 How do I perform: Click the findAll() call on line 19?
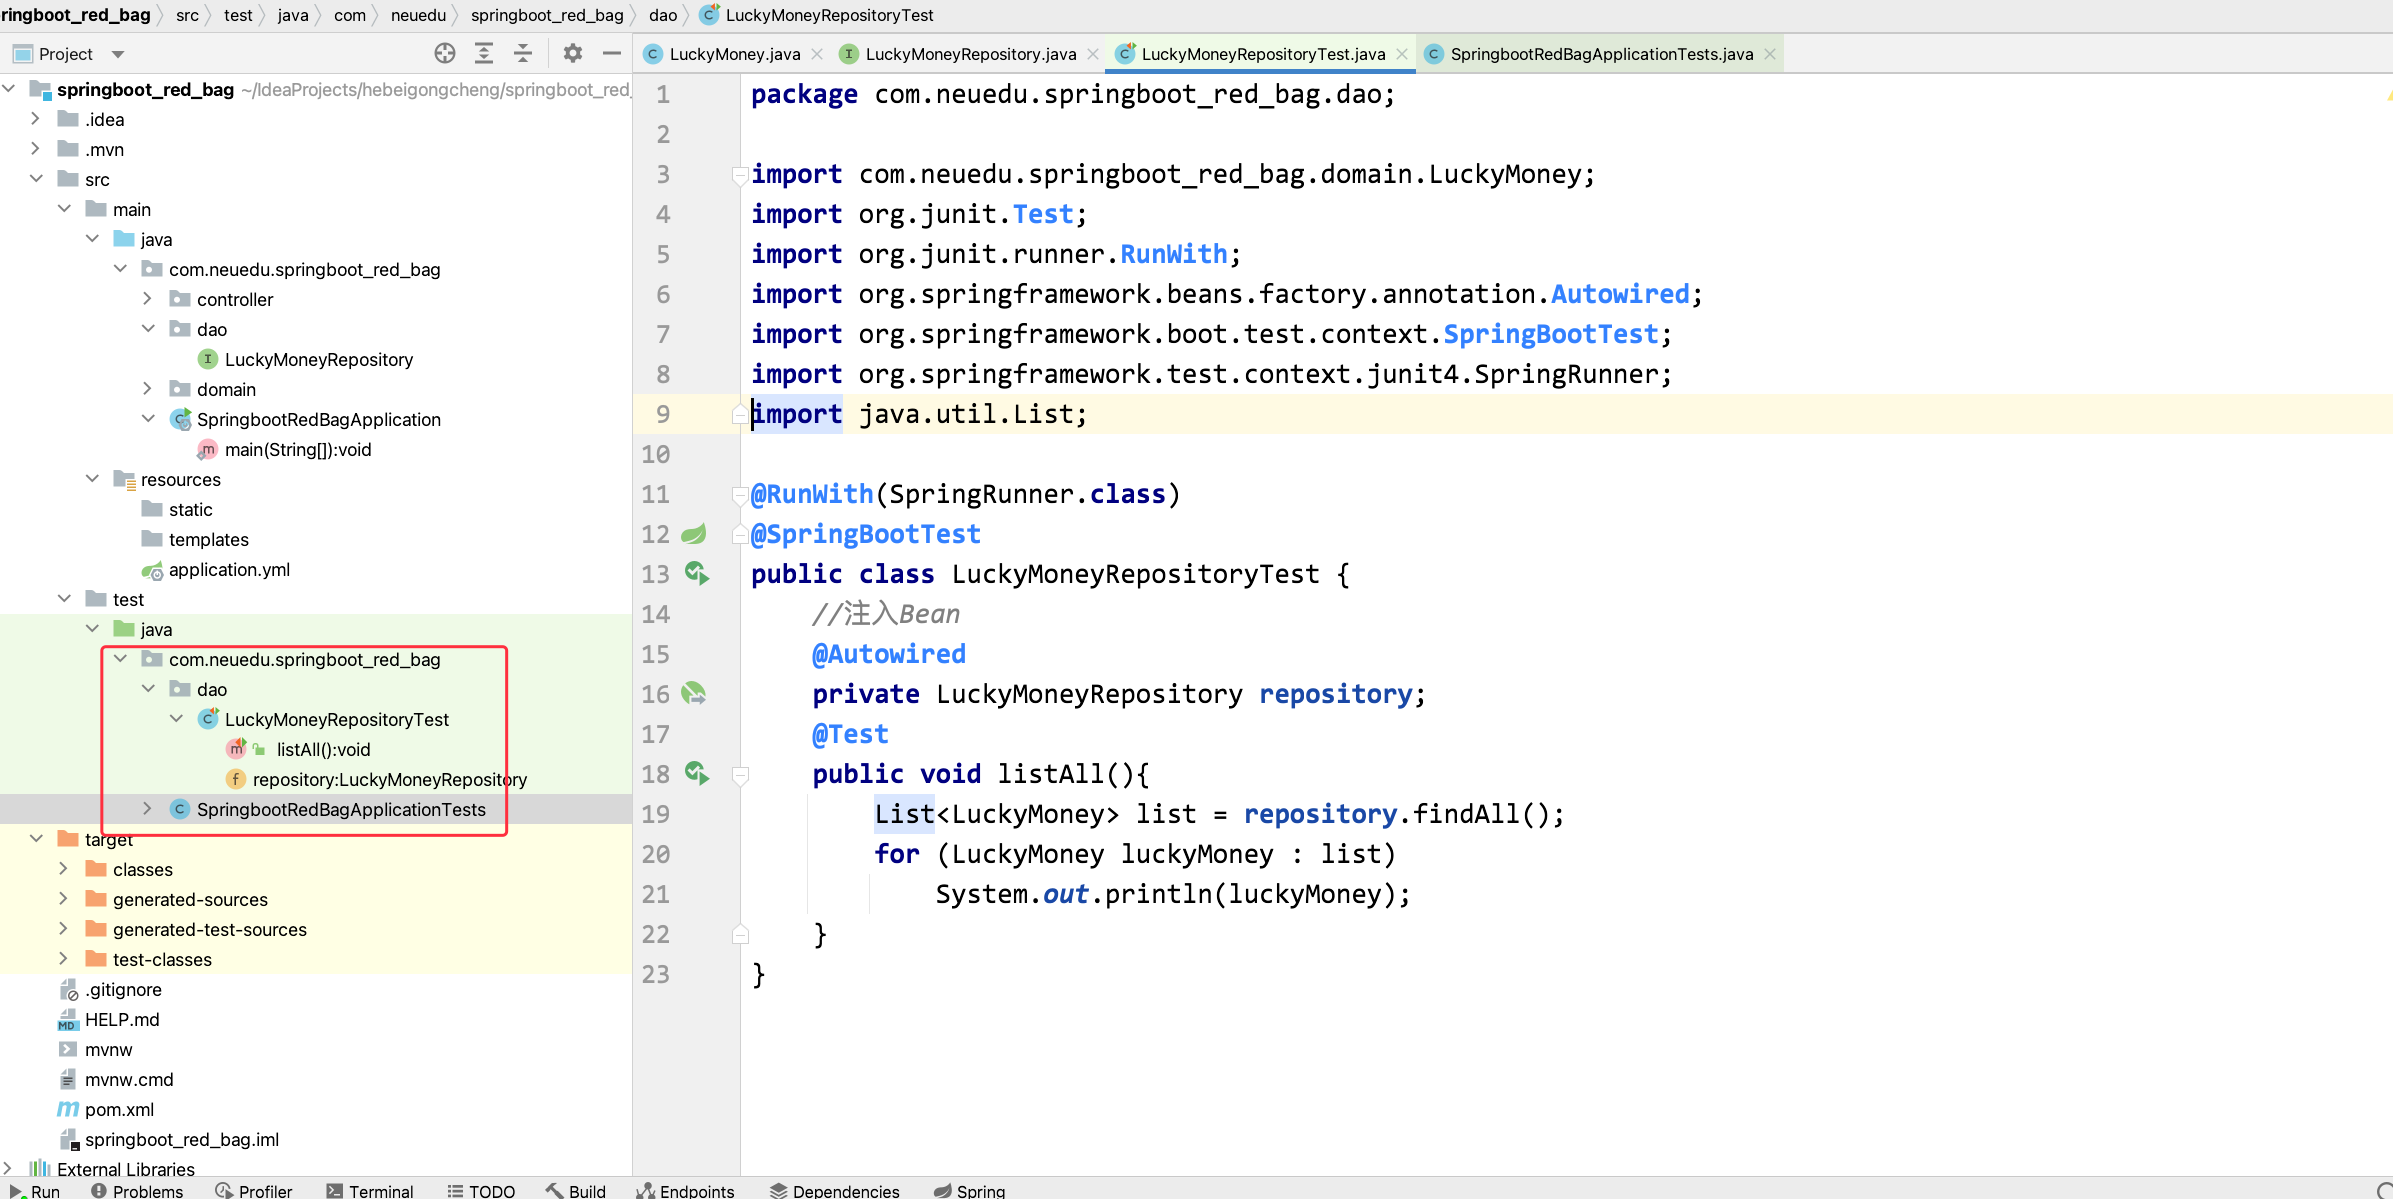(1481, 814)
